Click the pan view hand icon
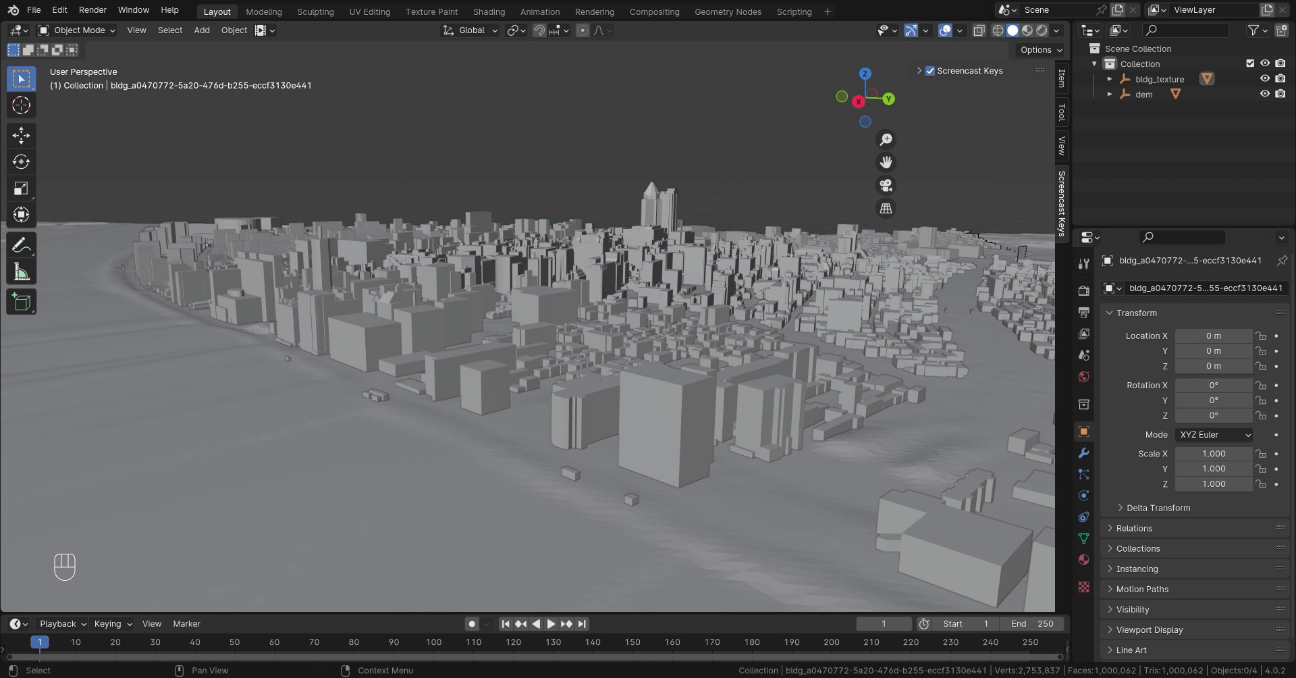 (885, 162)
